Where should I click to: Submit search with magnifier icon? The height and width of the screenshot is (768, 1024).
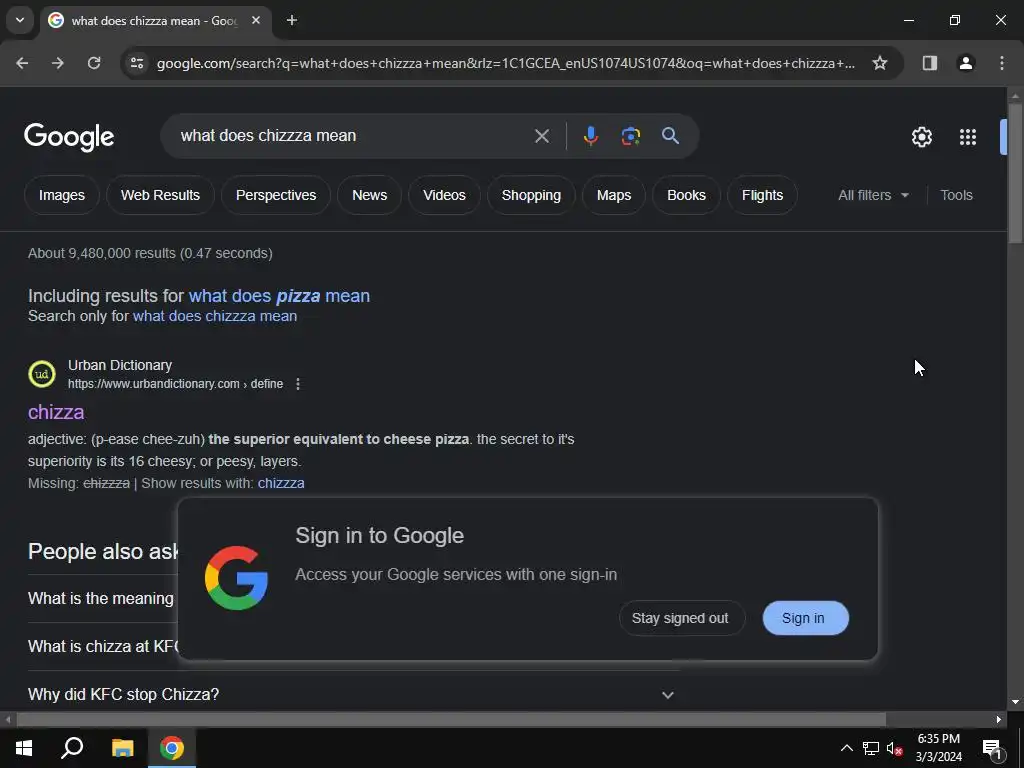pyautogui.click(x=670, y=136)
